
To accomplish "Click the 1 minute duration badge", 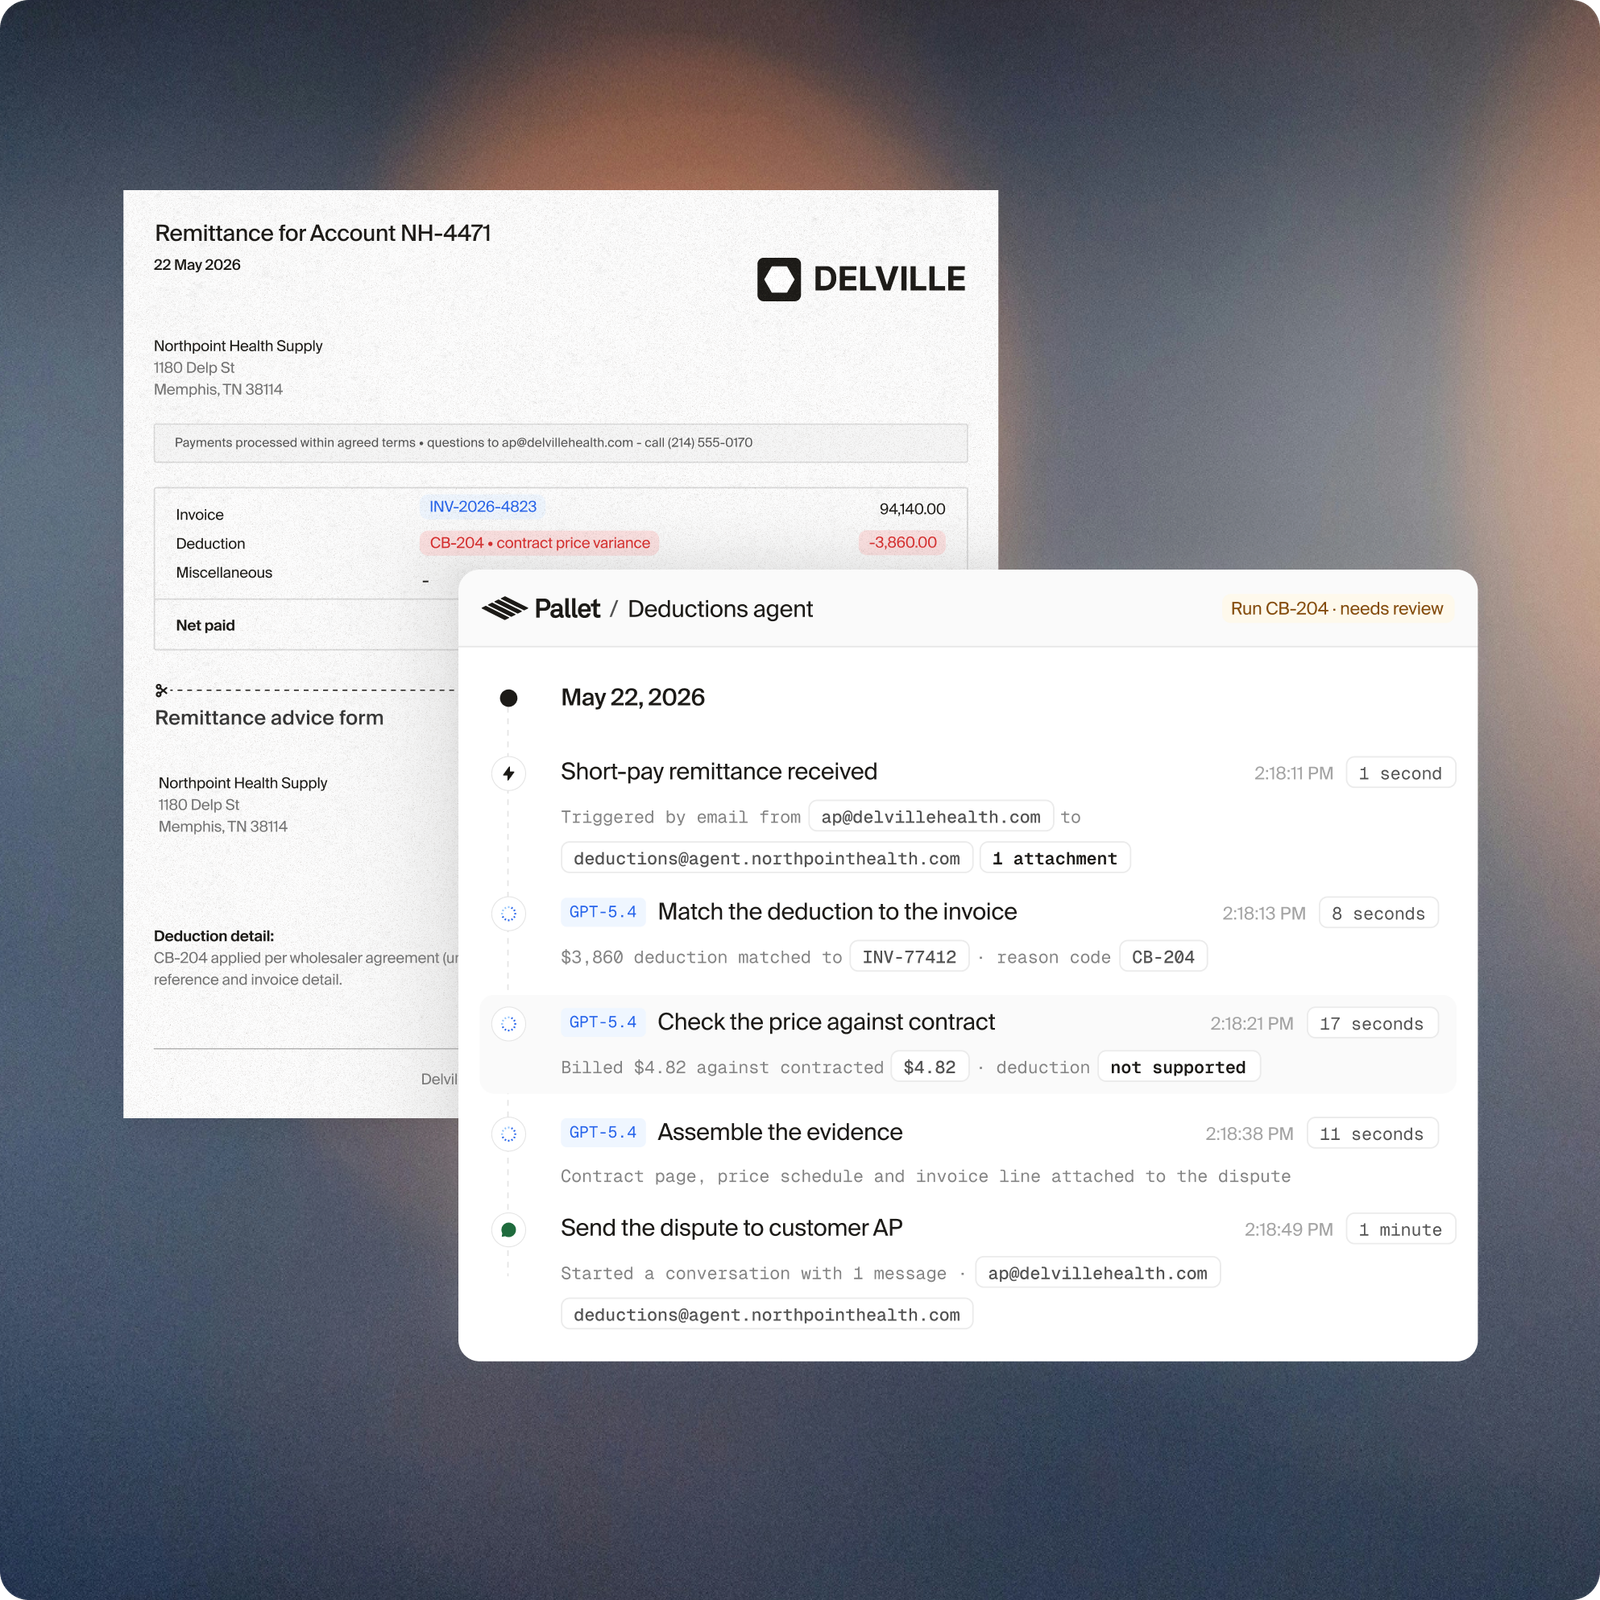I will (x=1400, y=1229).
